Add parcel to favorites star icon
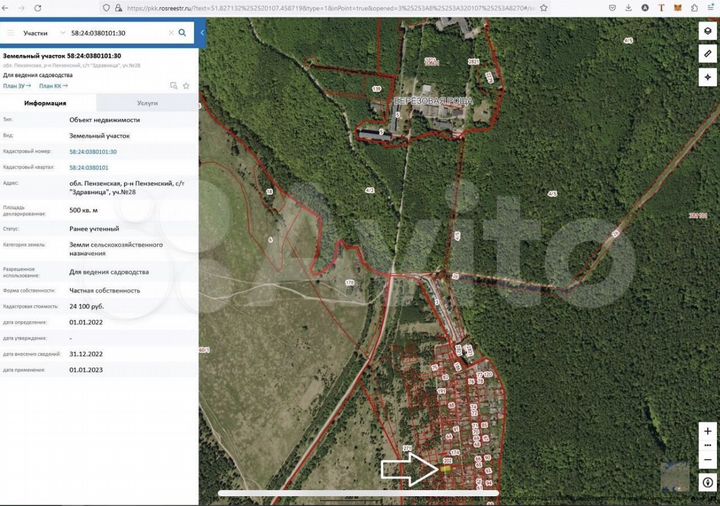This screenshot has width=720, height=506. pos(186,86)
